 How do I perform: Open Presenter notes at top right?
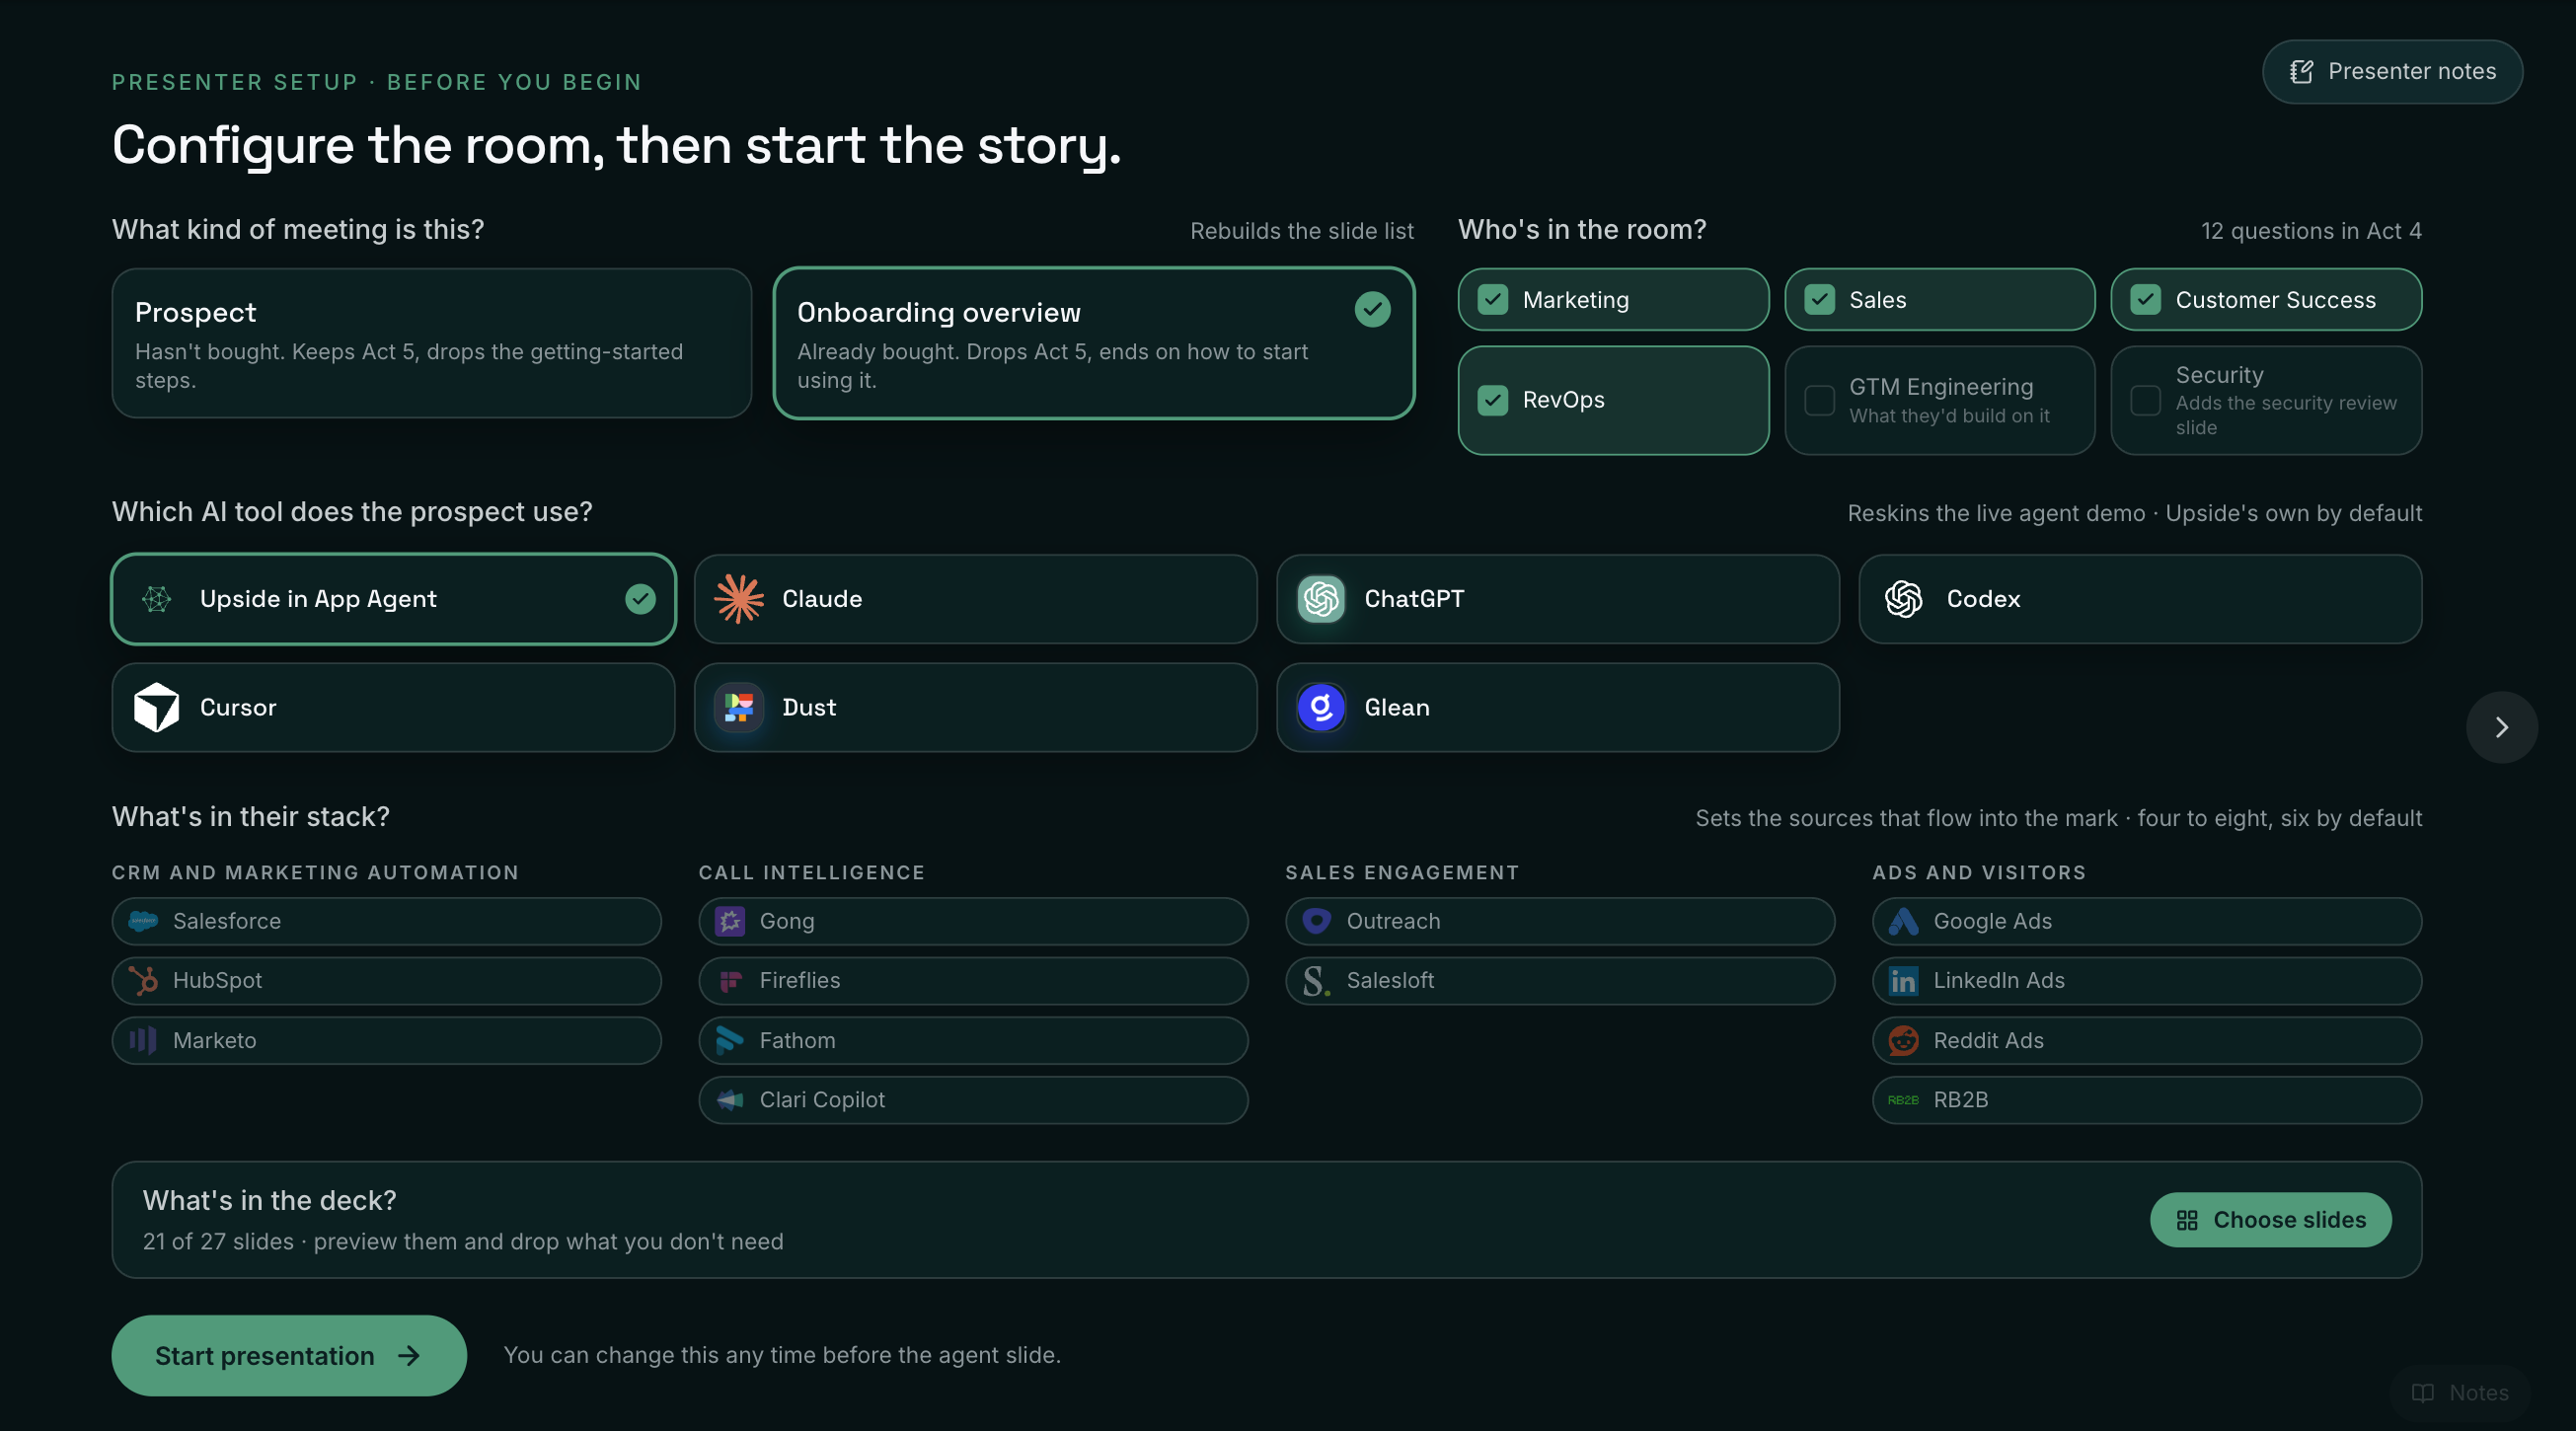[x=2392, y=71]
